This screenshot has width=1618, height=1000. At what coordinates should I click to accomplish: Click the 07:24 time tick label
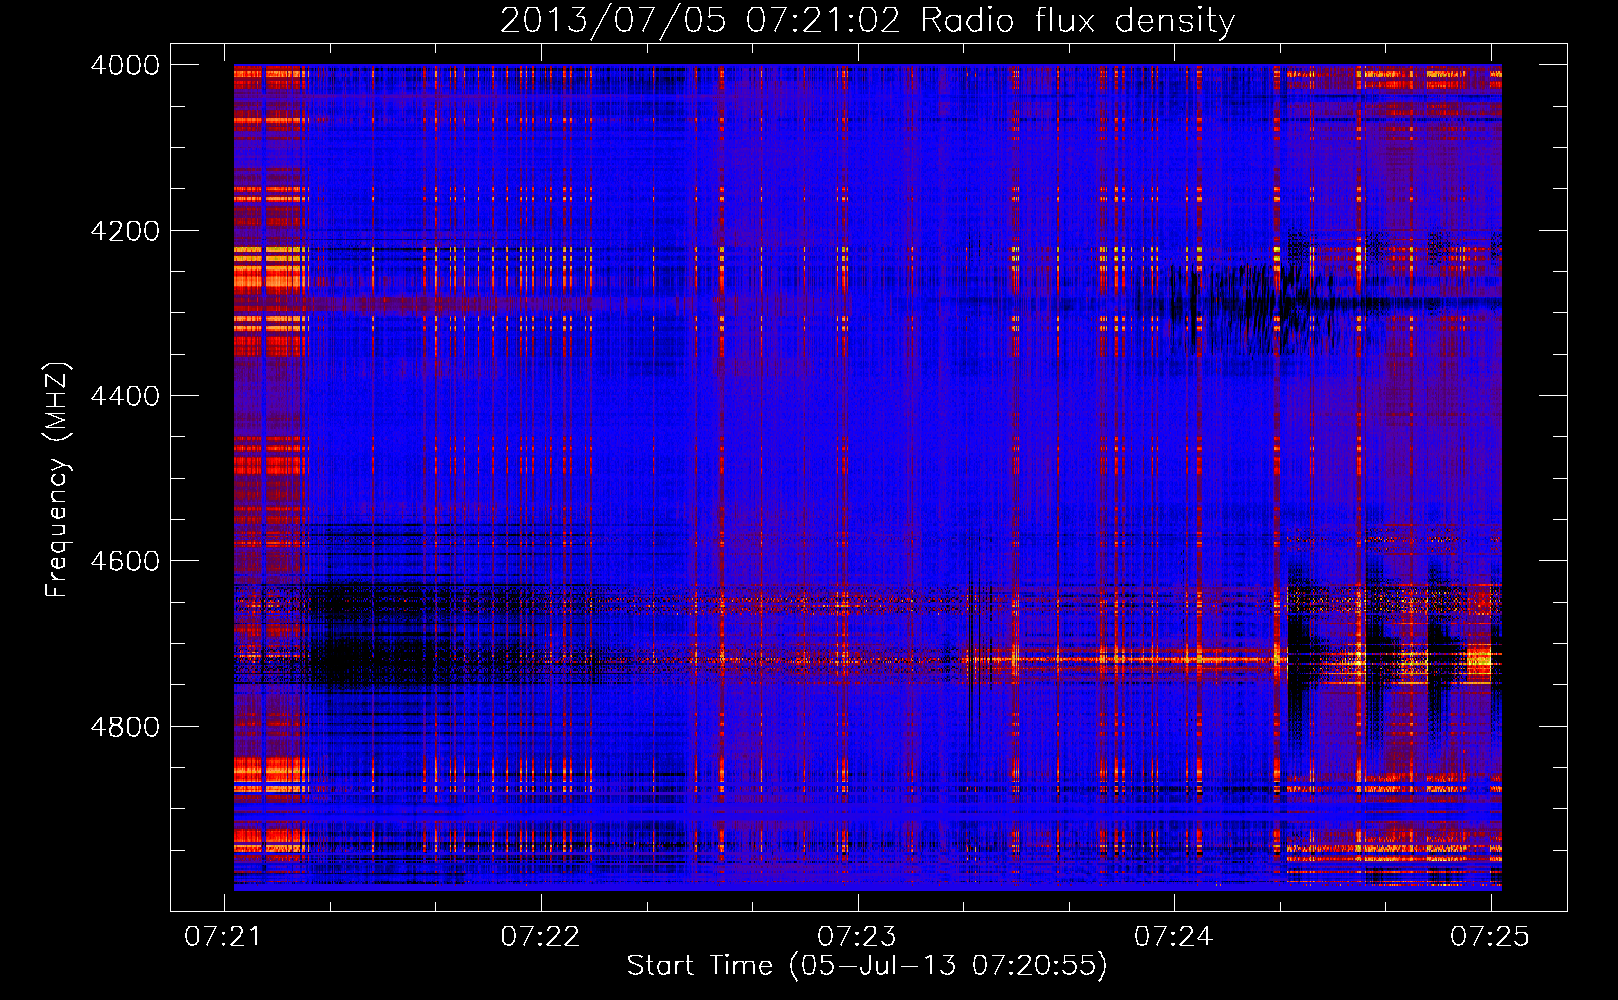pyautogui.click(x=1174, y=936)
